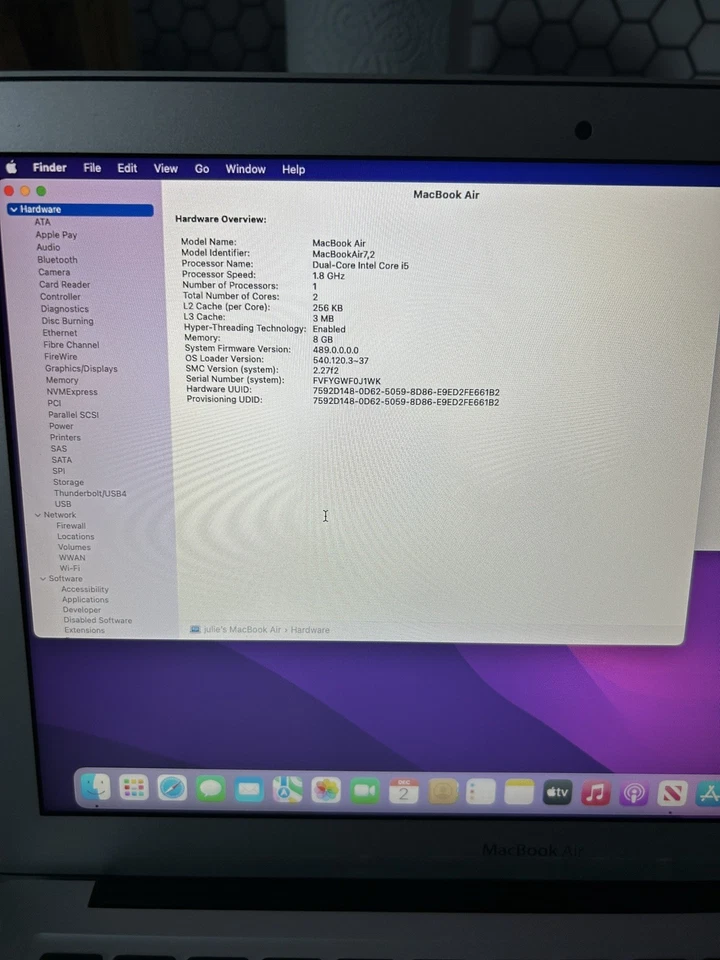The height and width of the screenshot is (960, 720).
Task: Open Finder from the Dock
Action: 96,787
